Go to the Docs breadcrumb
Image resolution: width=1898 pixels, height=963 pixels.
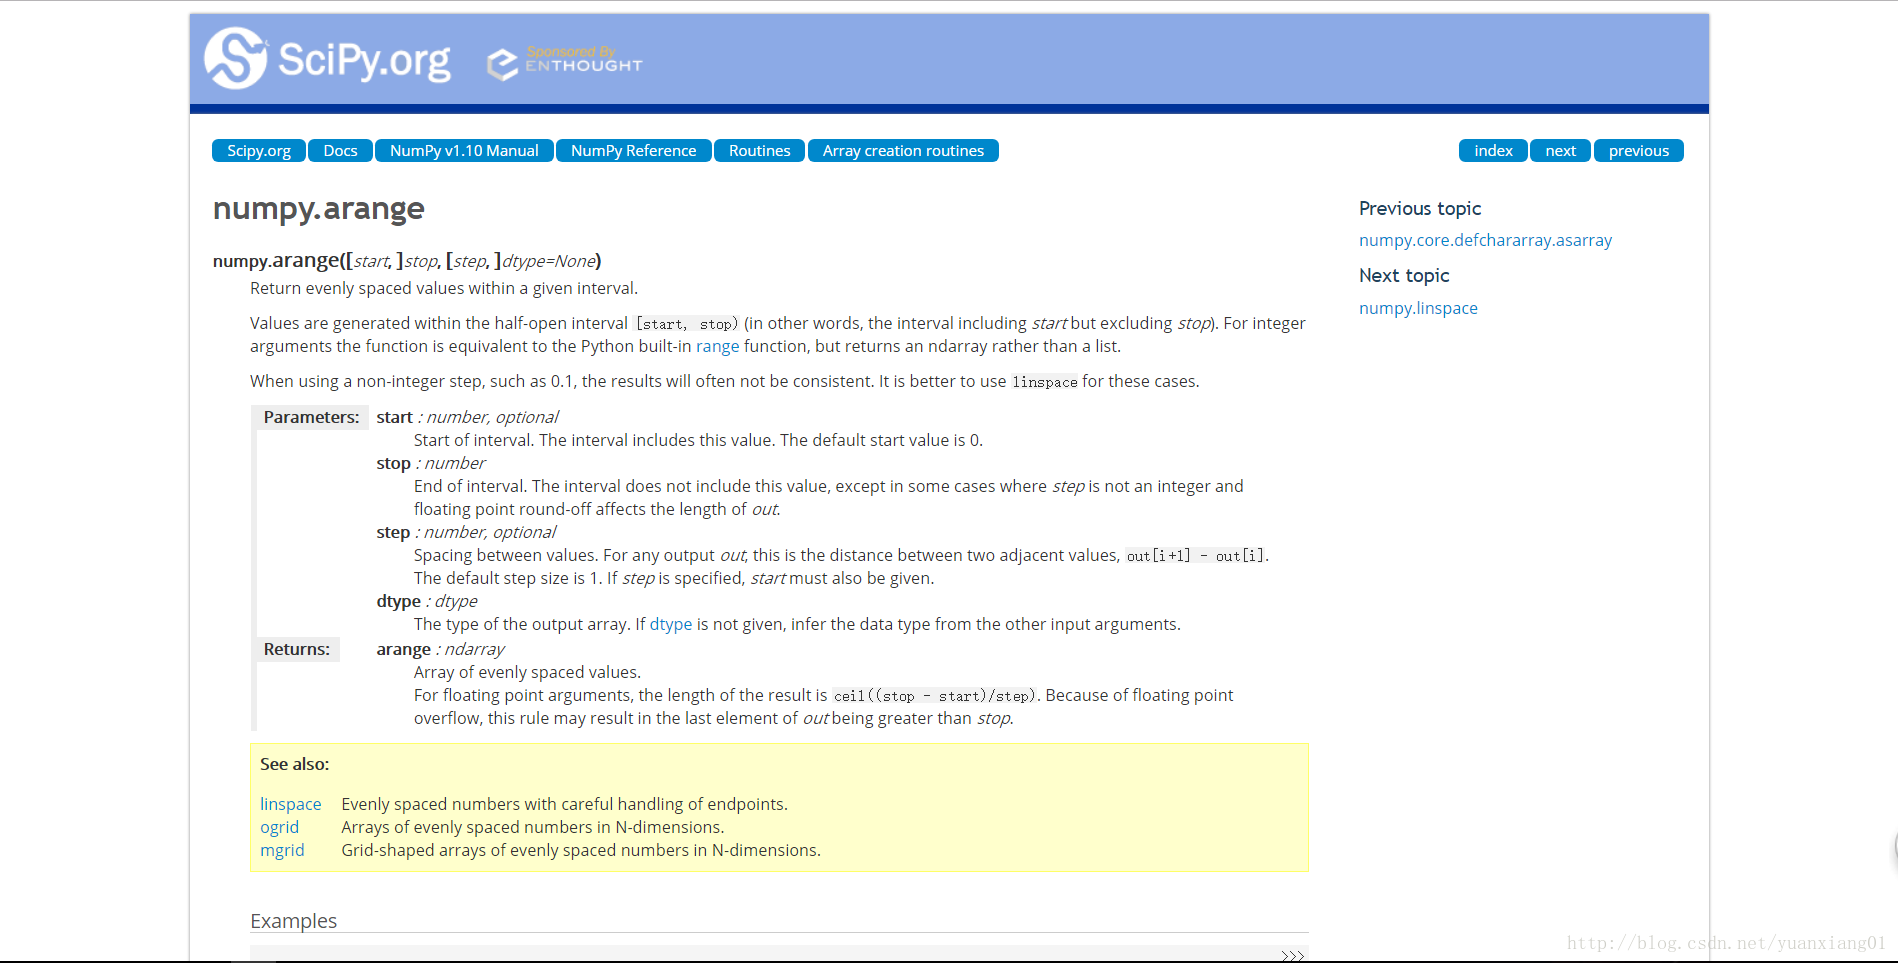340,151
